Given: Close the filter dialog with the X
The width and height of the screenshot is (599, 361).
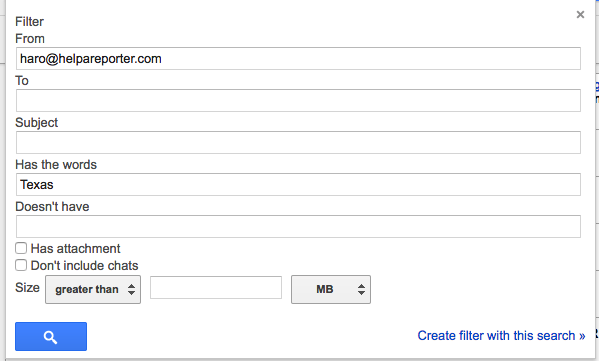Looking at the screenshot, I should (x=580, y=15).
